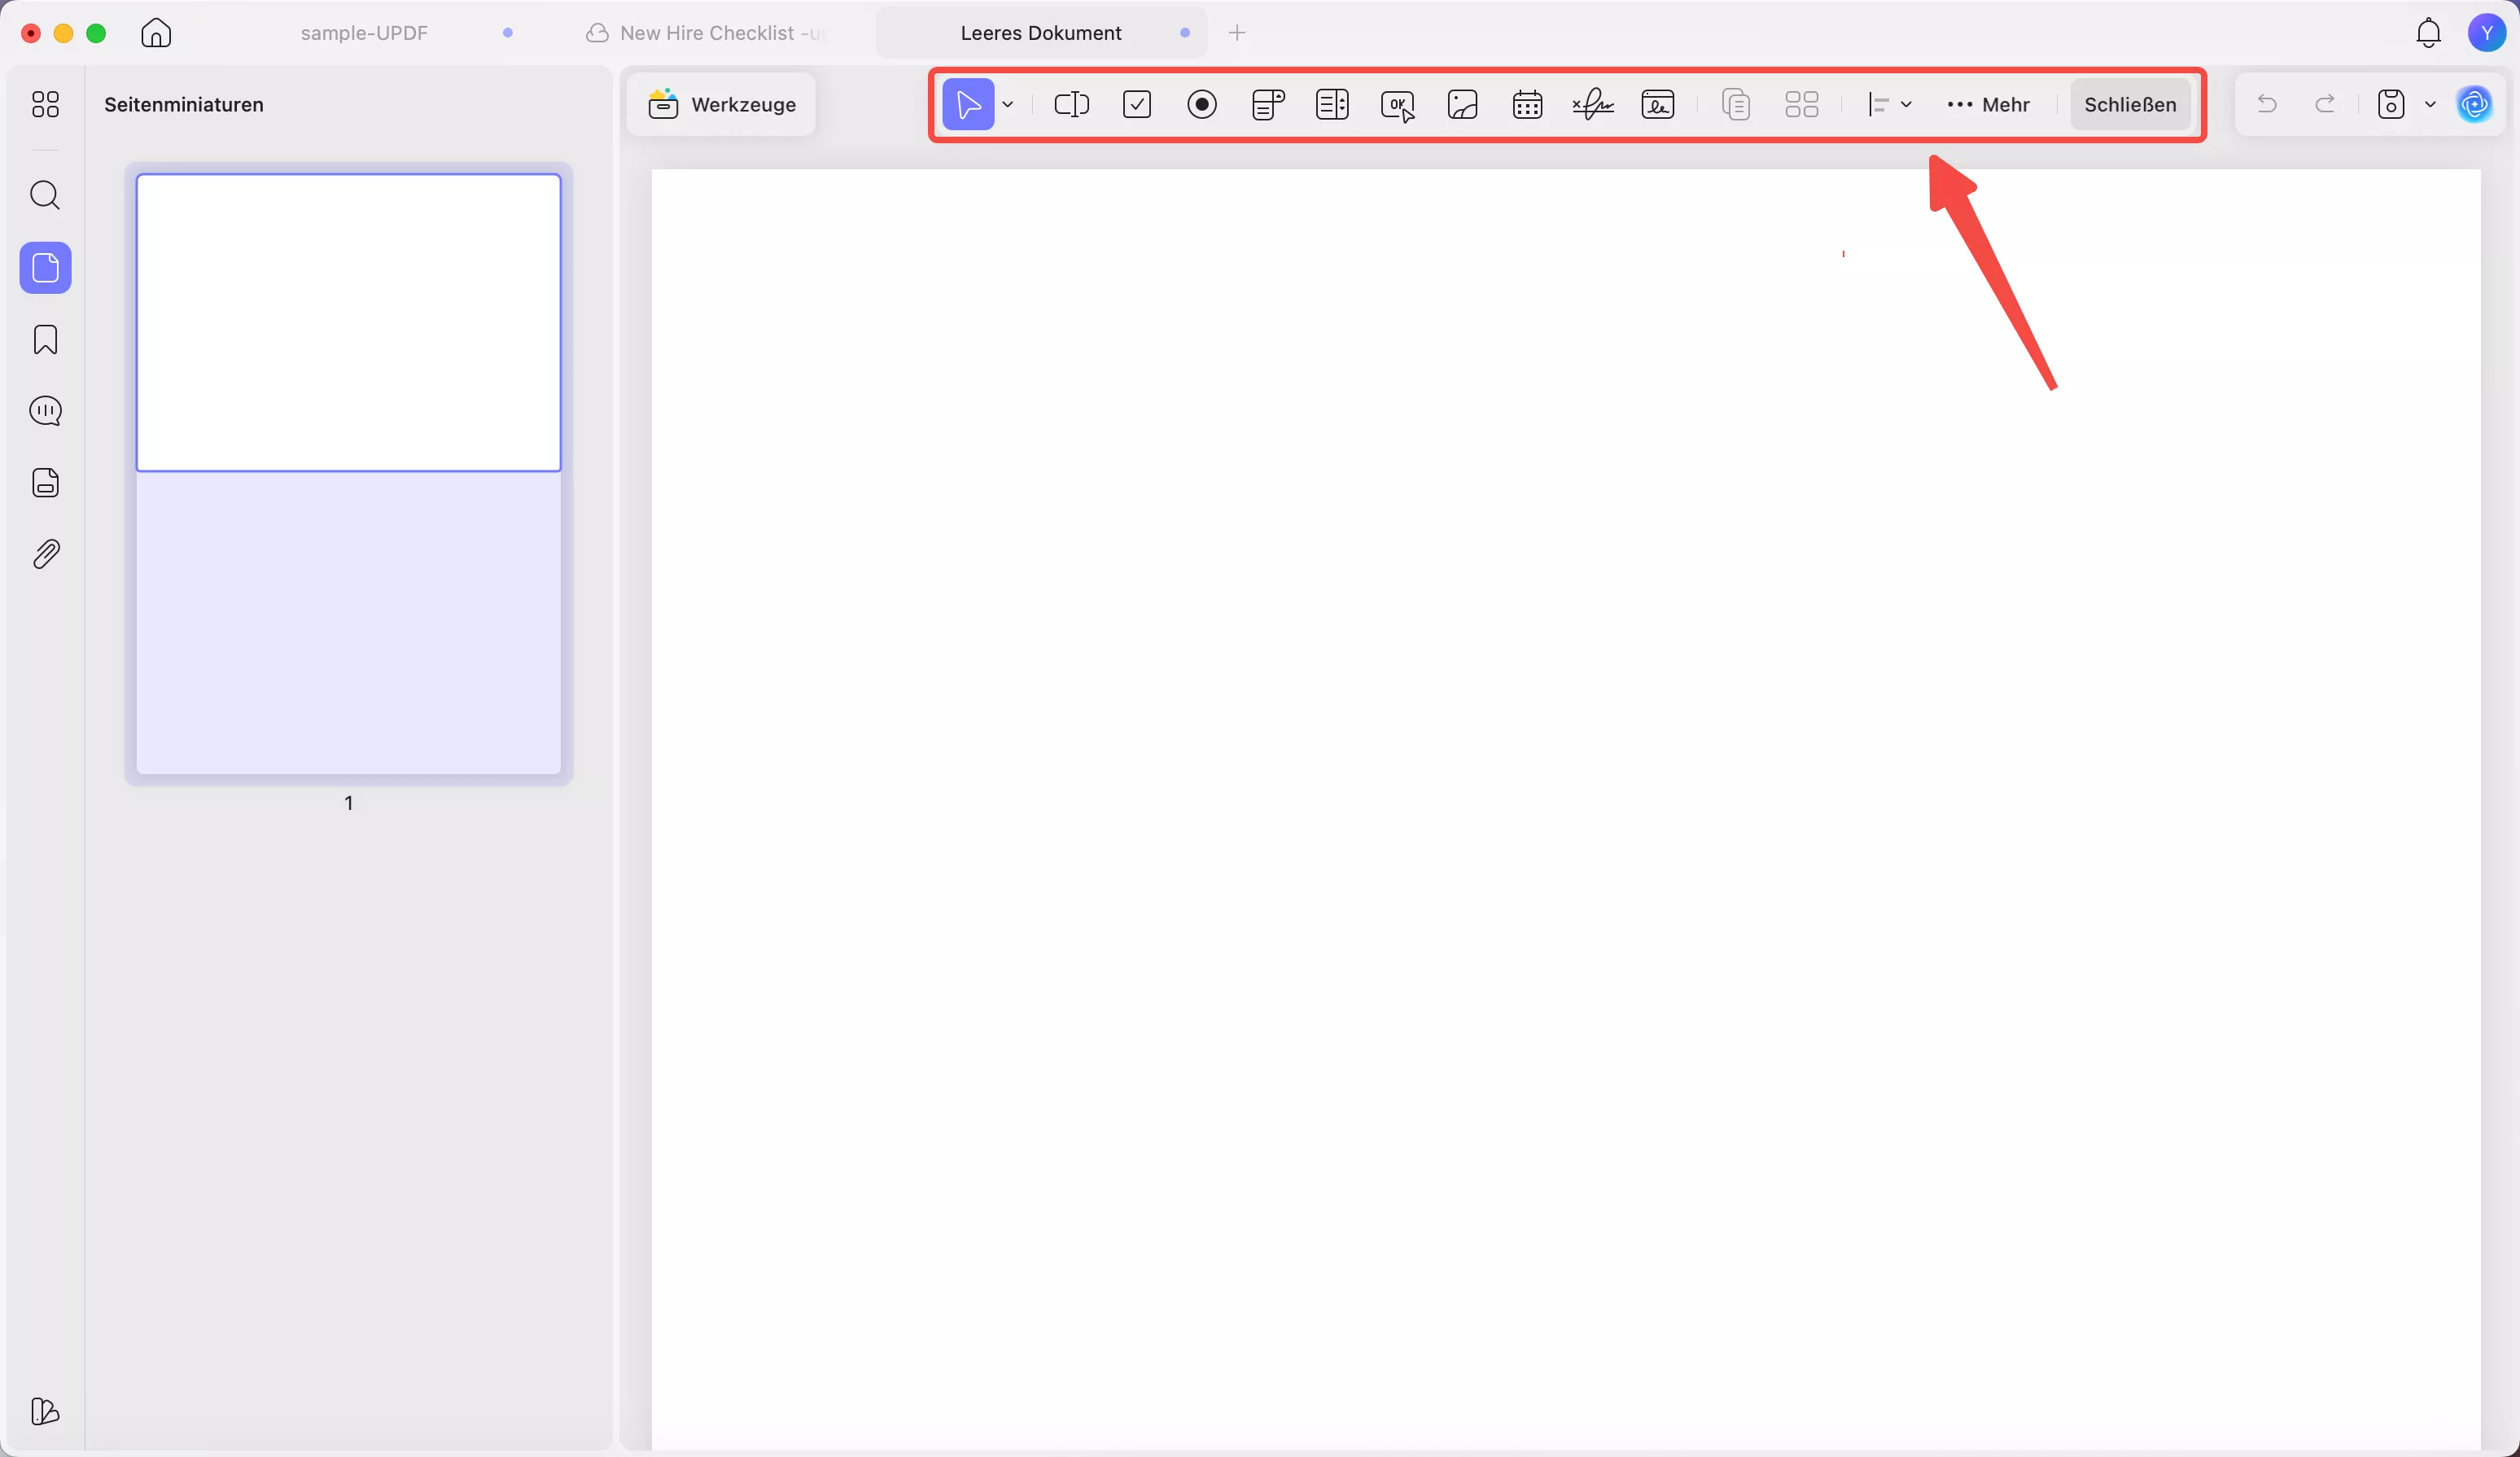Expand the selection arrow tool dropdown
Screen dimensions: 2520x1457
pyautogui.click(x=1008, y=104)
